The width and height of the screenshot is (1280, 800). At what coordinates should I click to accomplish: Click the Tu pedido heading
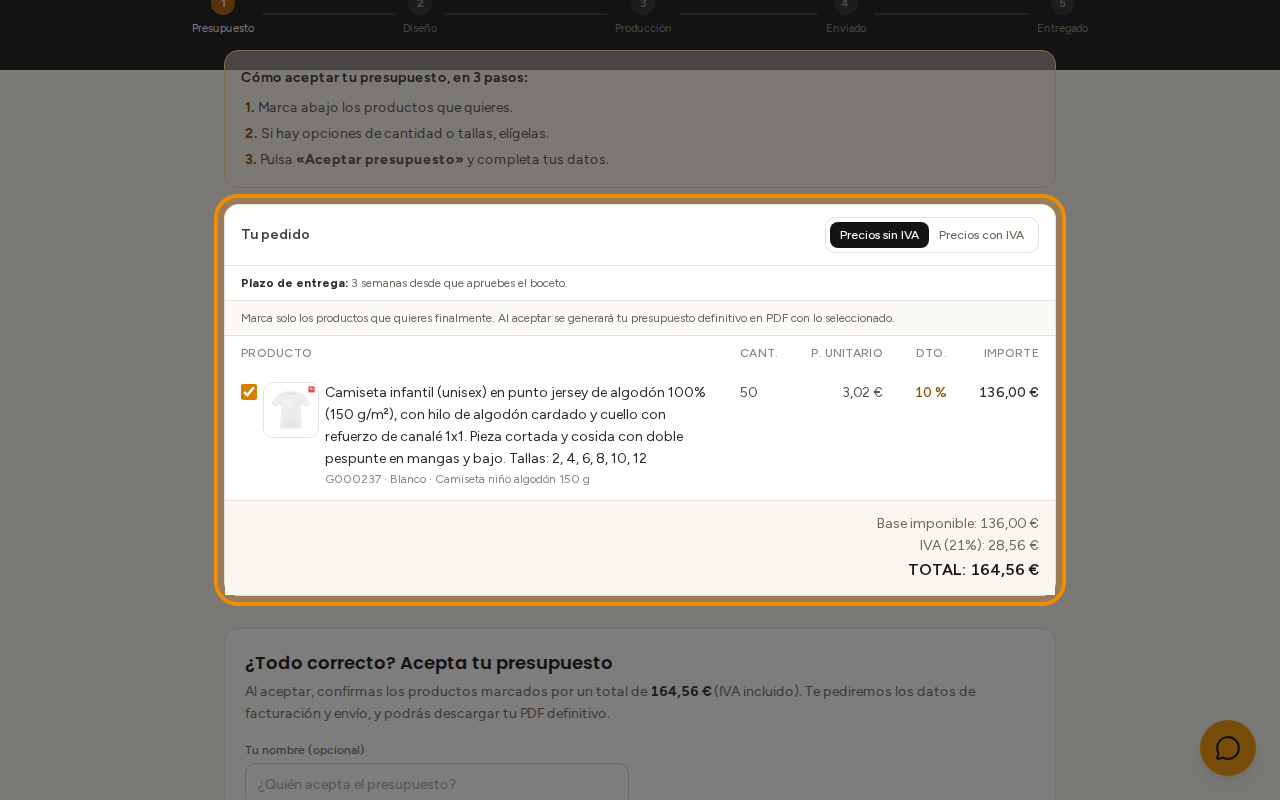pos(275,234)
